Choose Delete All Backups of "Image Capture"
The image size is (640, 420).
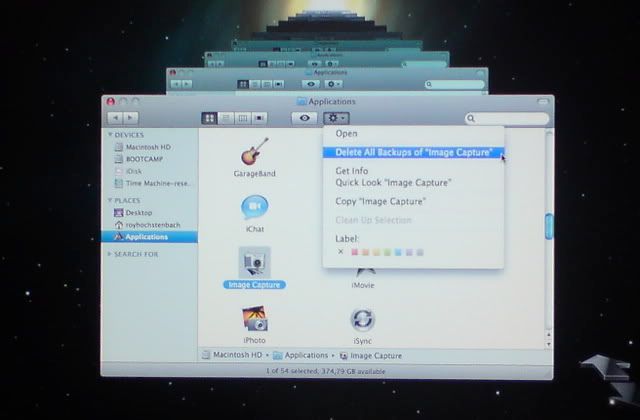(414, 153)
